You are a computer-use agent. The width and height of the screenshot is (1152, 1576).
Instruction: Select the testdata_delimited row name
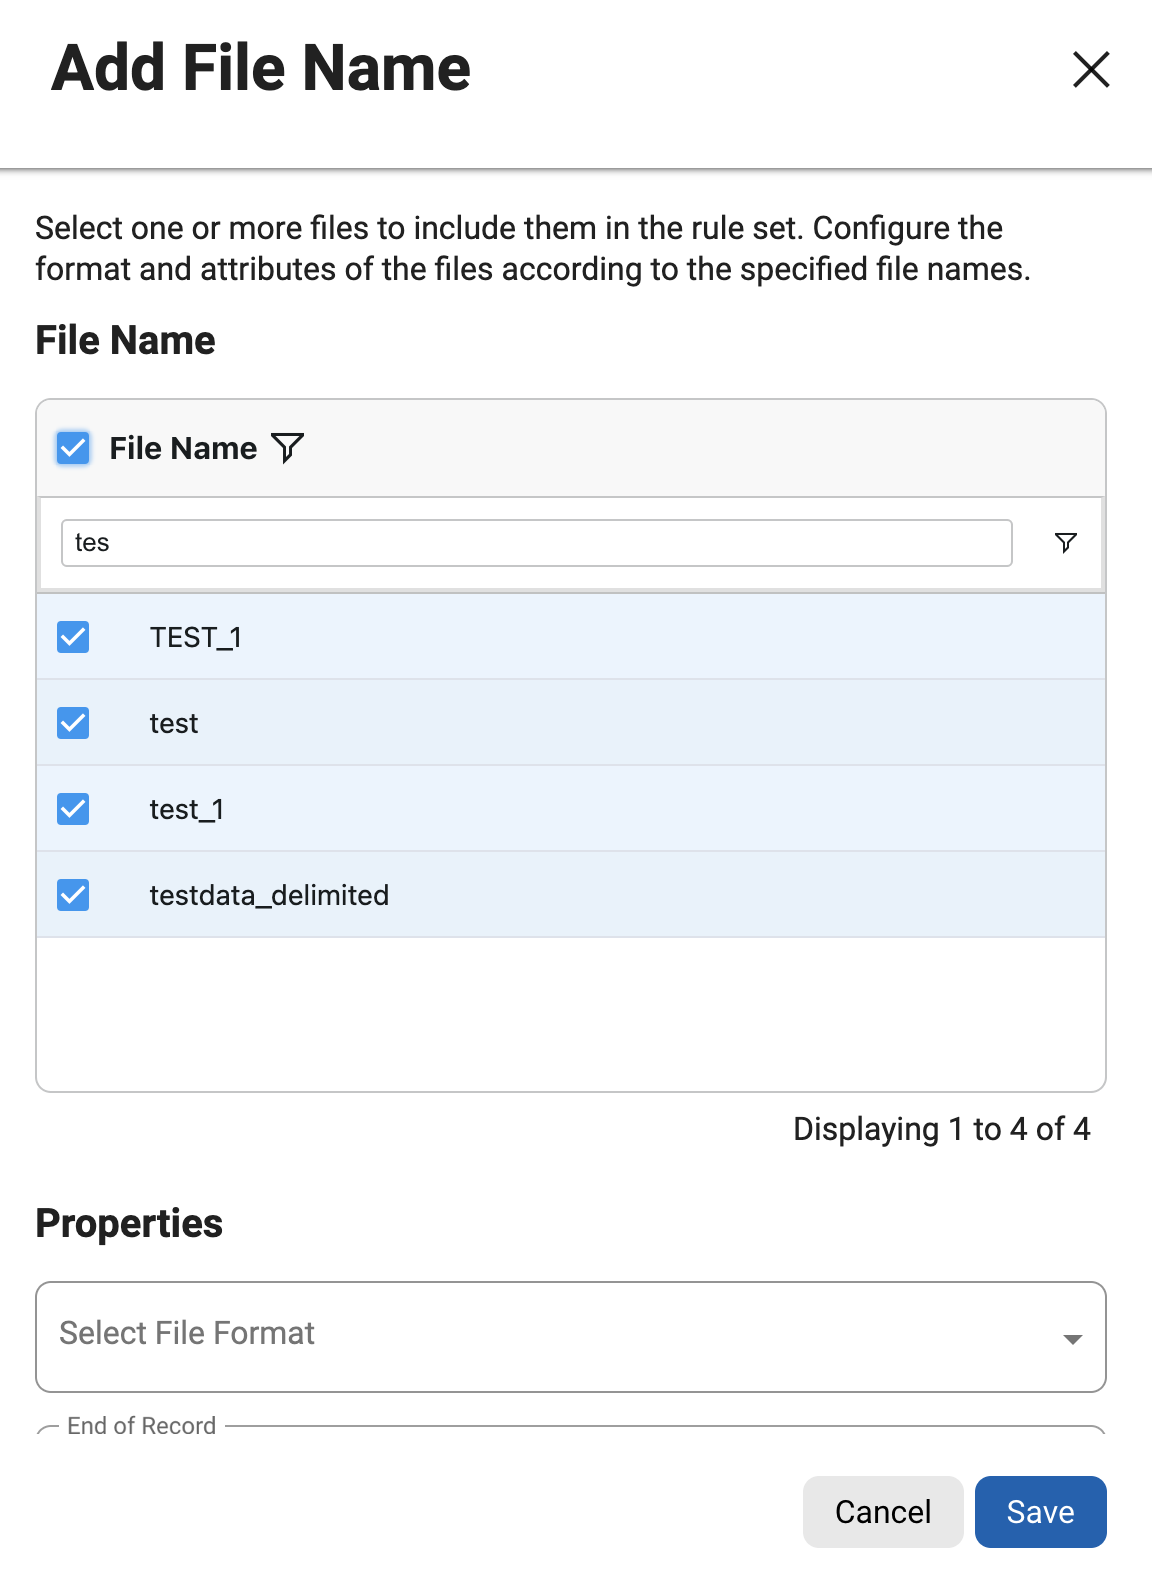coord(269,895)
